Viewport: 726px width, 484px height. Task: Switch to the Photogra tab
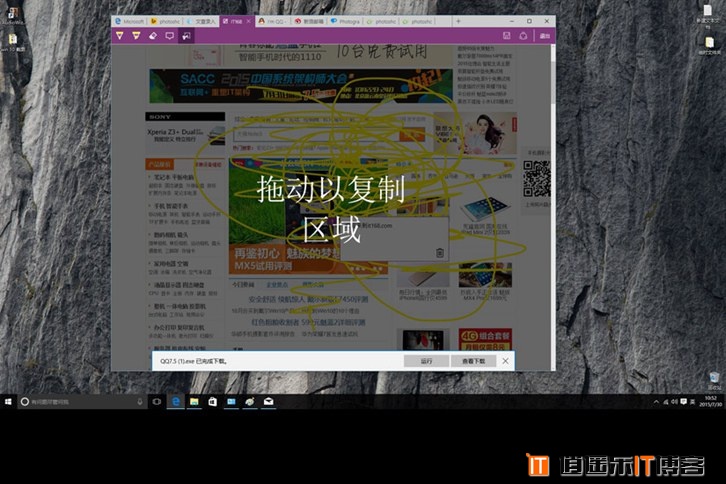coord(345,21)
